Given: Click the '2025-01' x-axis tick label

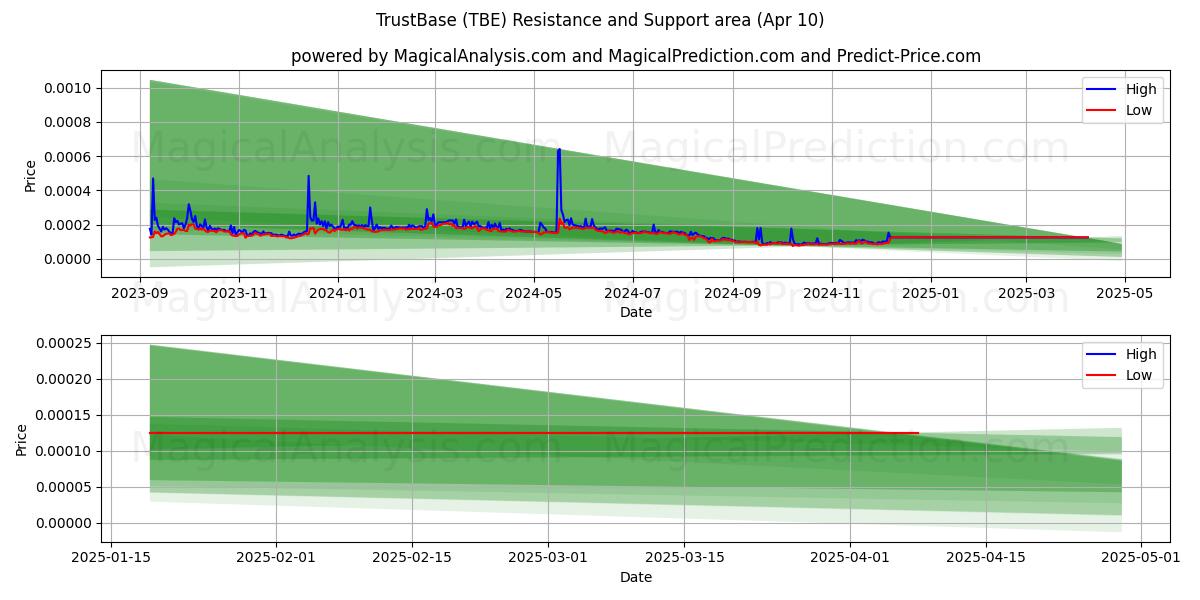Looking at the screenshot, I should (930, 293).
